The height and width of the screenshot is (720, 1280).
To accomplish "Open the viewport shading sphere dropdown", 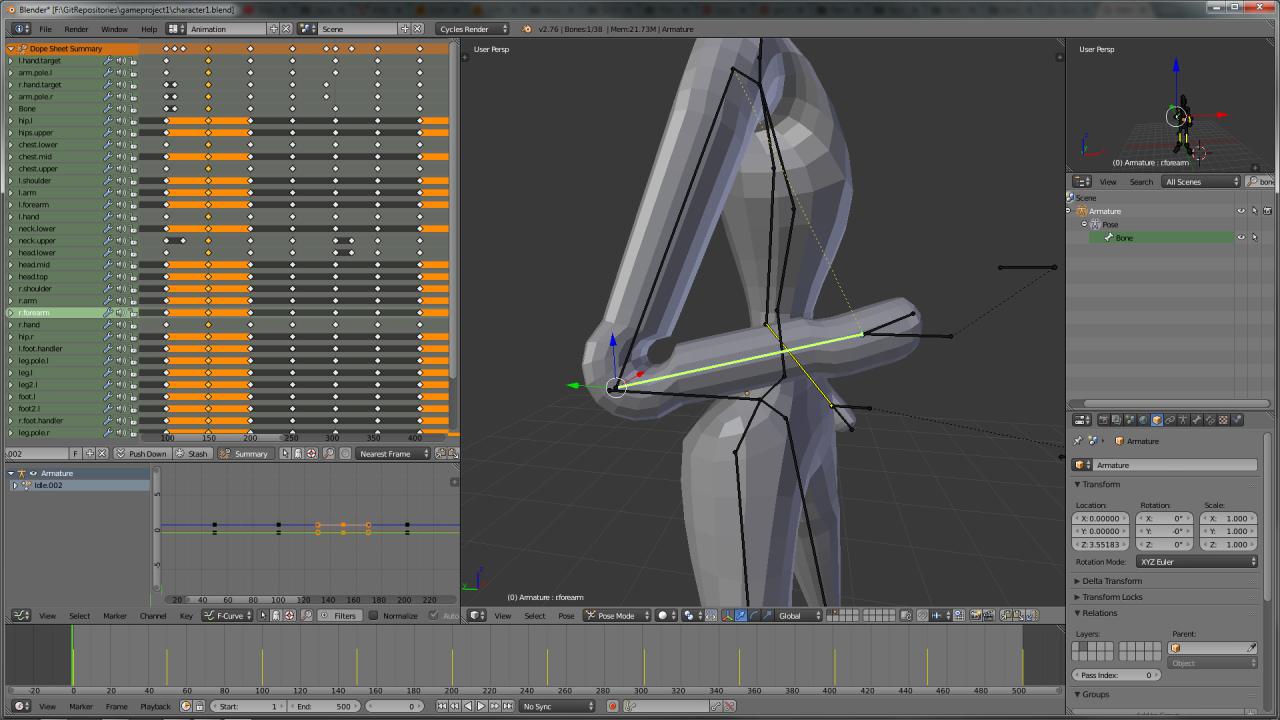I will point(666,615).
